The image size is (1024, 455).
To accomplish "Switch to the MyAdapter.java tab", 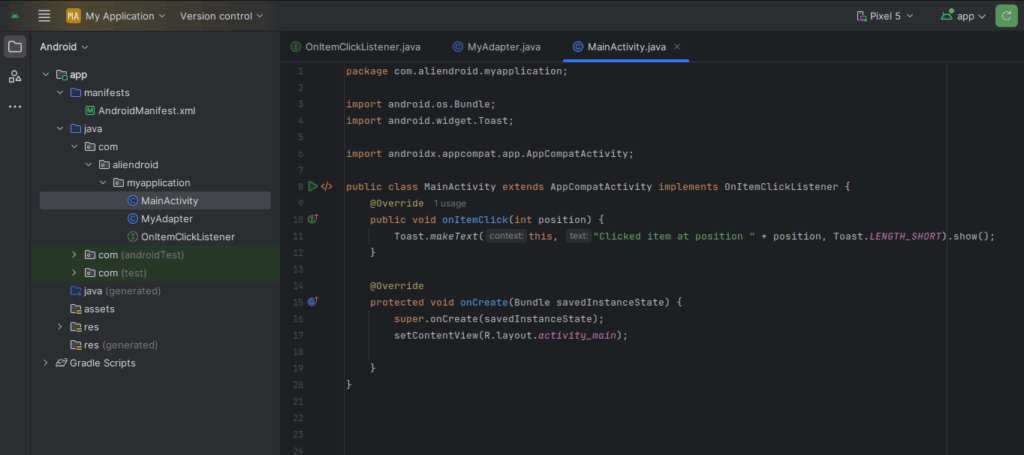I will pyautogui.click(x=496, y=46).
